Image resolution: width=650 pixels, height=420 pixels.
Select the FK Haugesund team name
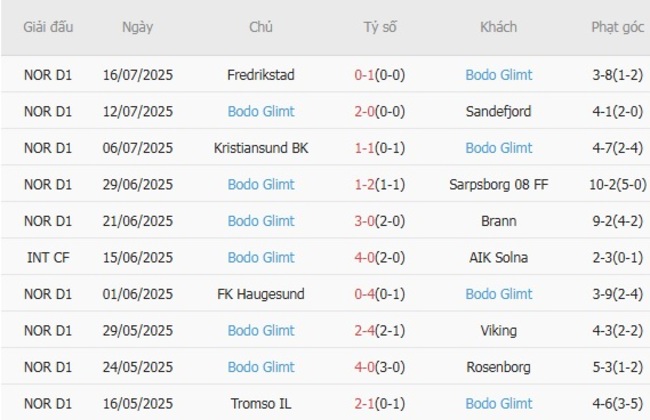pos(261,294)
